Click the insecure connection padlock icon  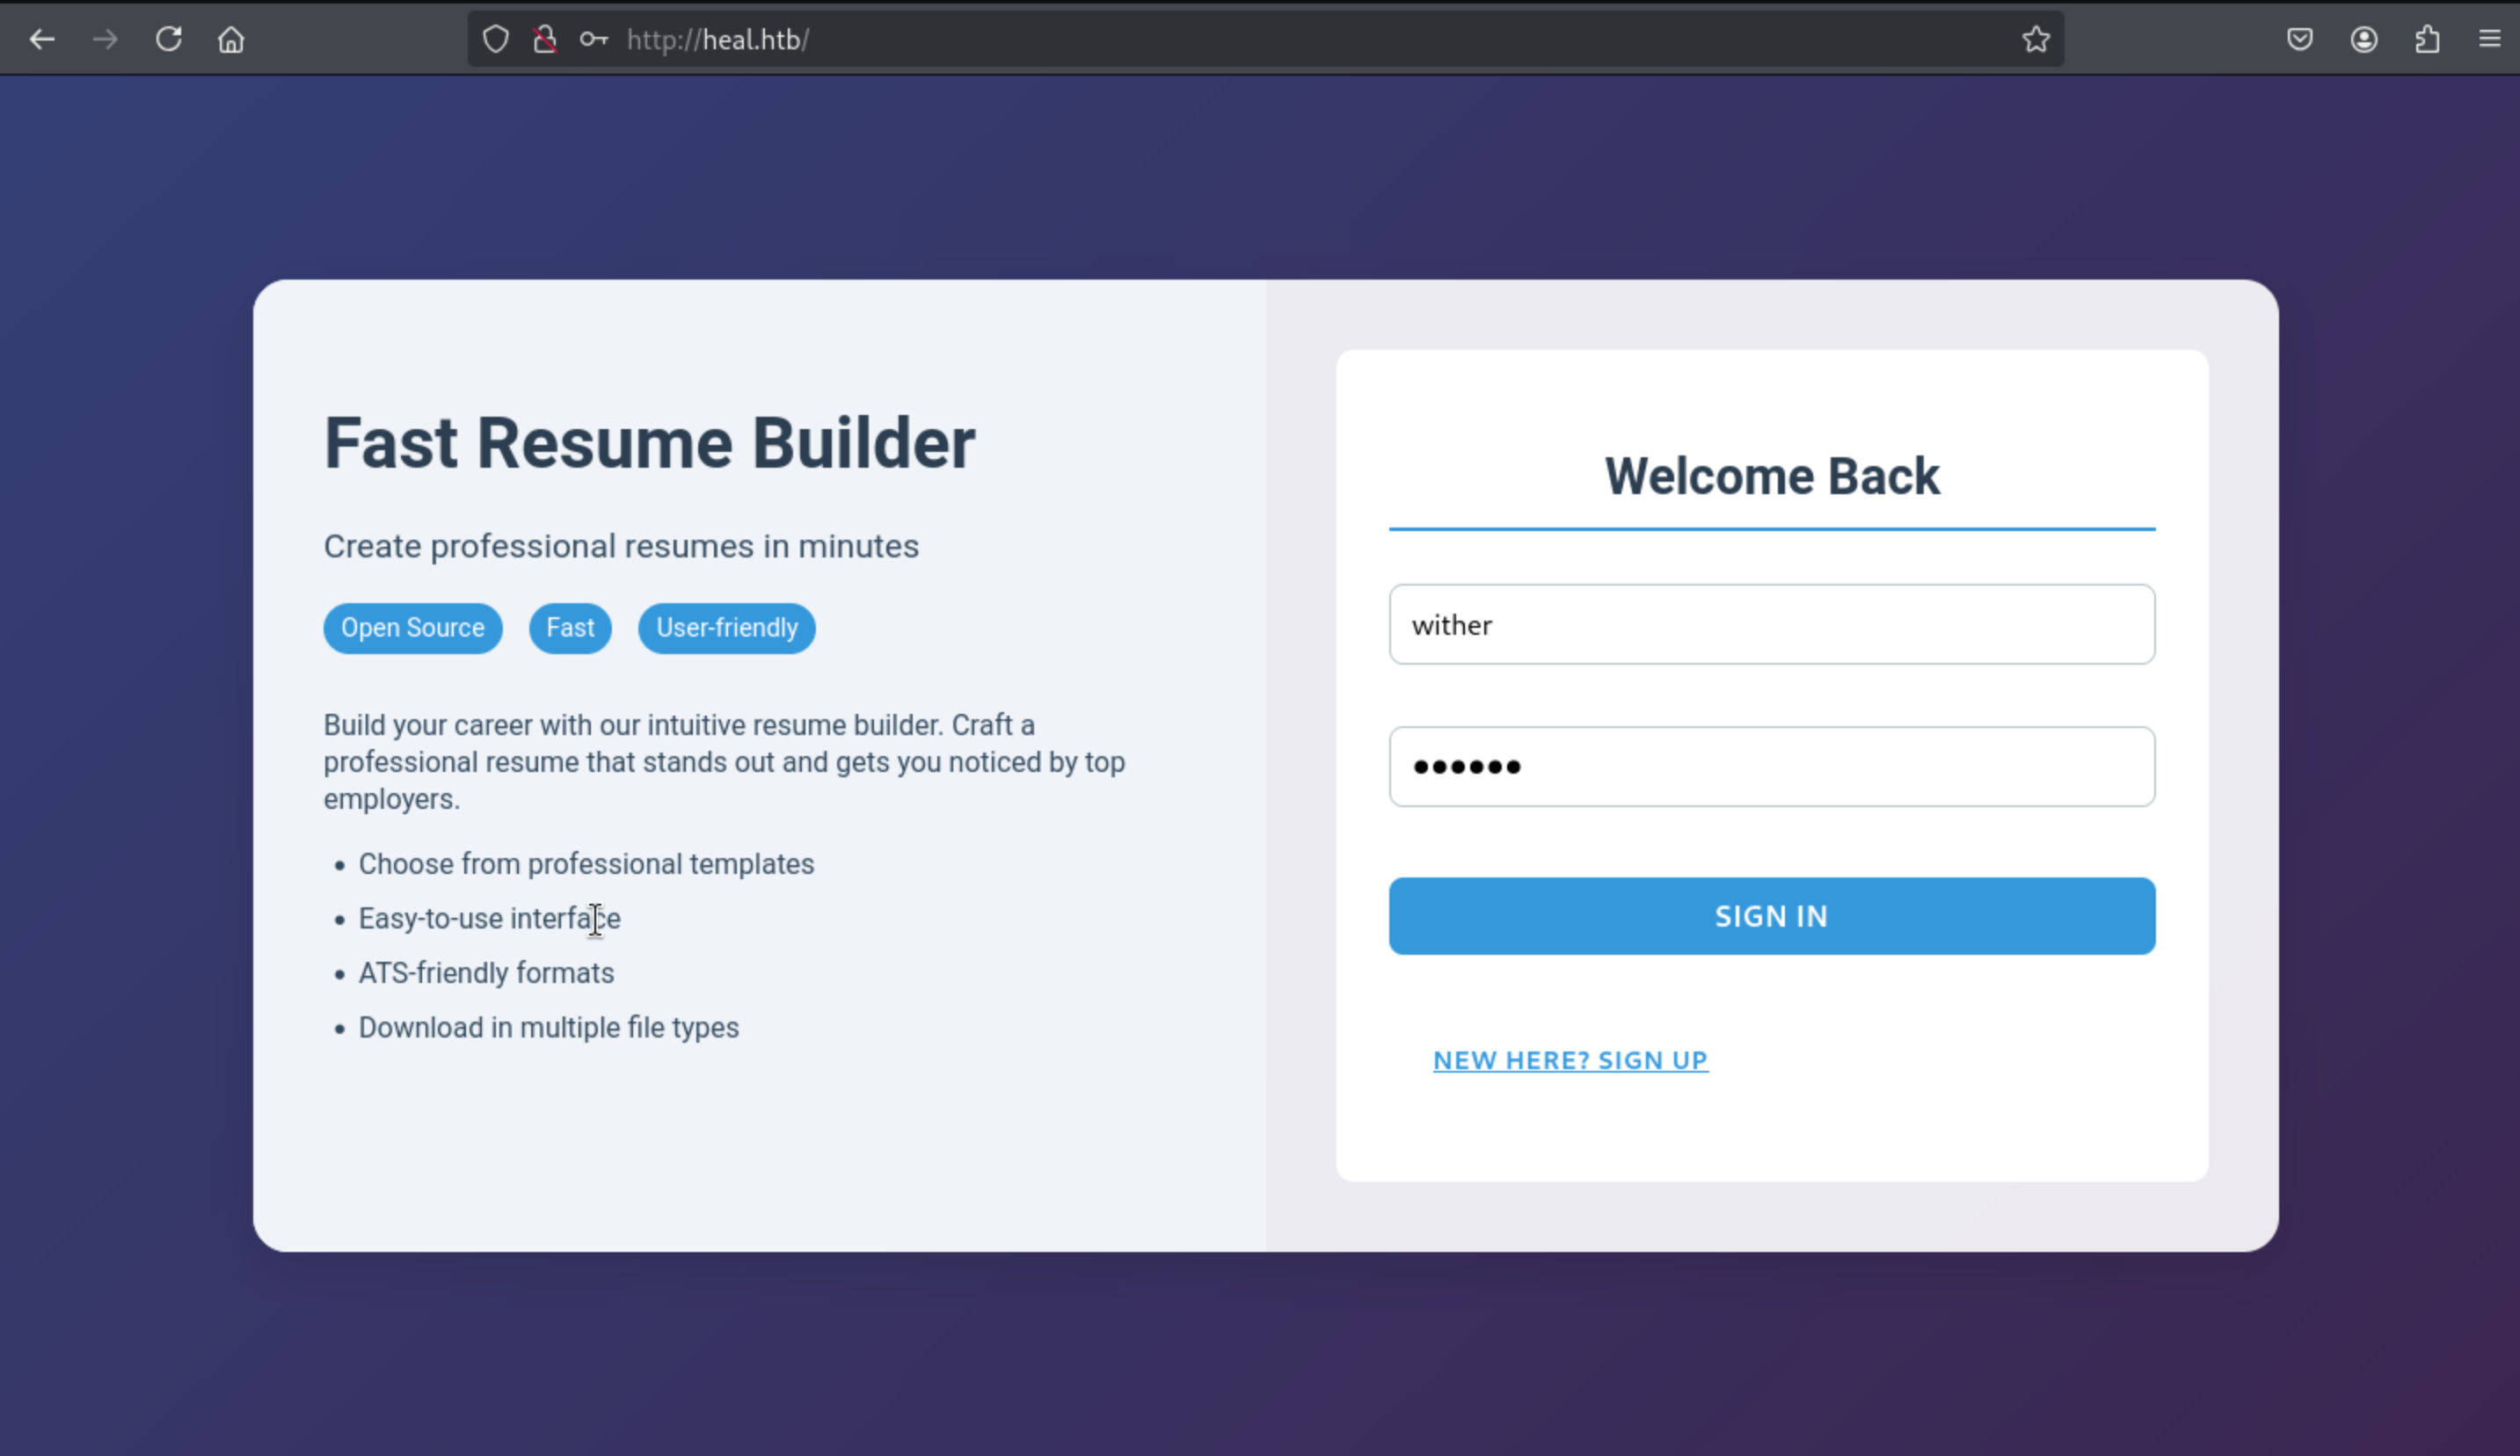click(544, 39)
